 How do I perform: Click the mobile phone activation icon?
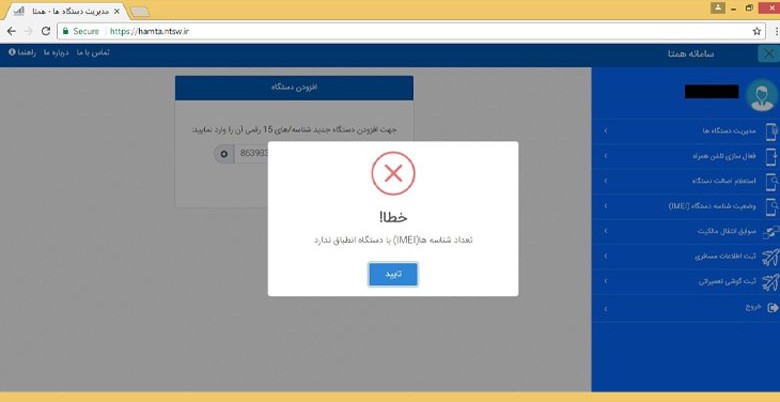[771, 156]
